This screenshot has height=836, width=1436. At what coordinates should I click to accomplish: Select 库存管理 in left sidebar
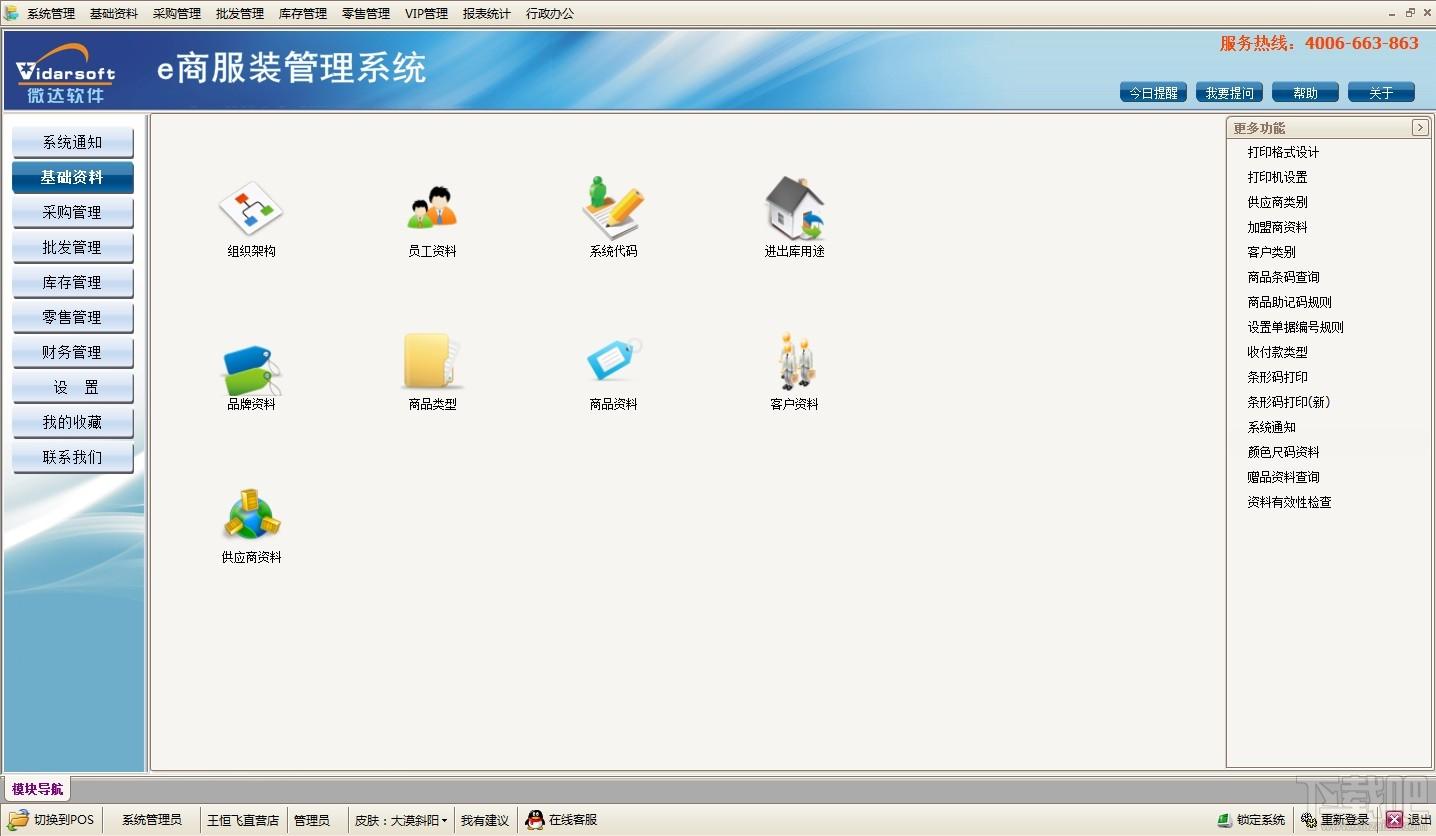click(x=72, y=283)
